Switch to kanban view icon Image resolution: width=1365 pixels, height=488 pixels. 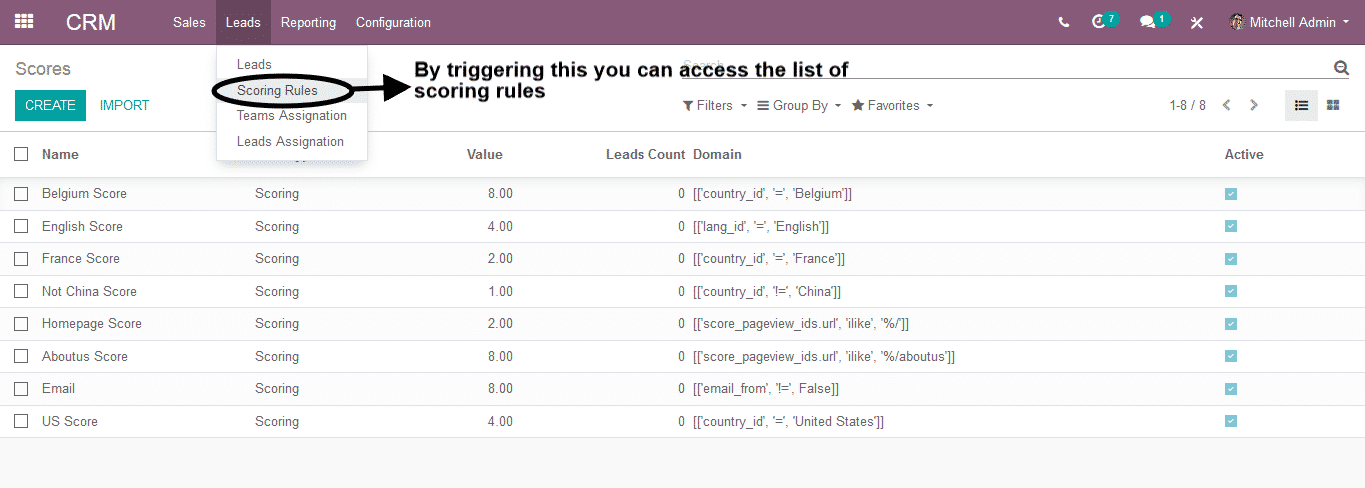click(x=1333, y=105)
